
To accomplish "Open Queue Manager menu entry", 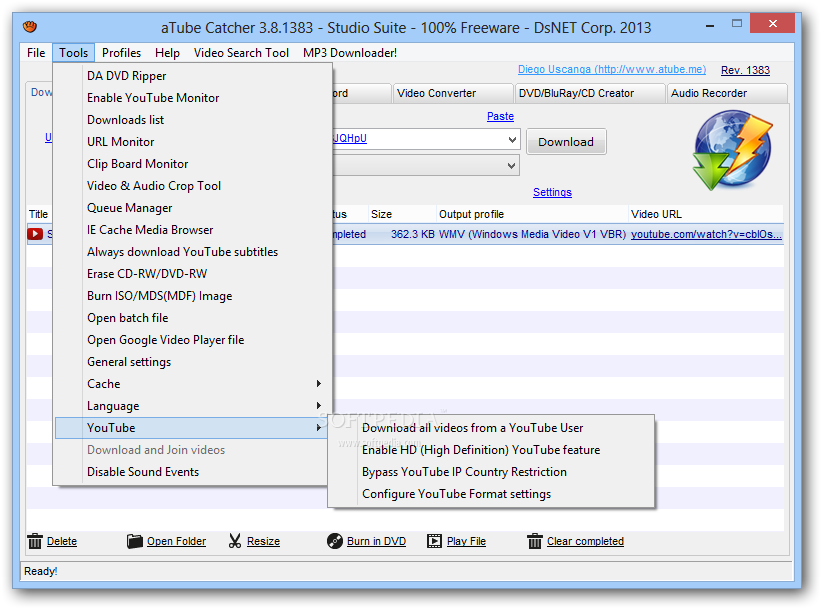I will [x=193, y=208].
